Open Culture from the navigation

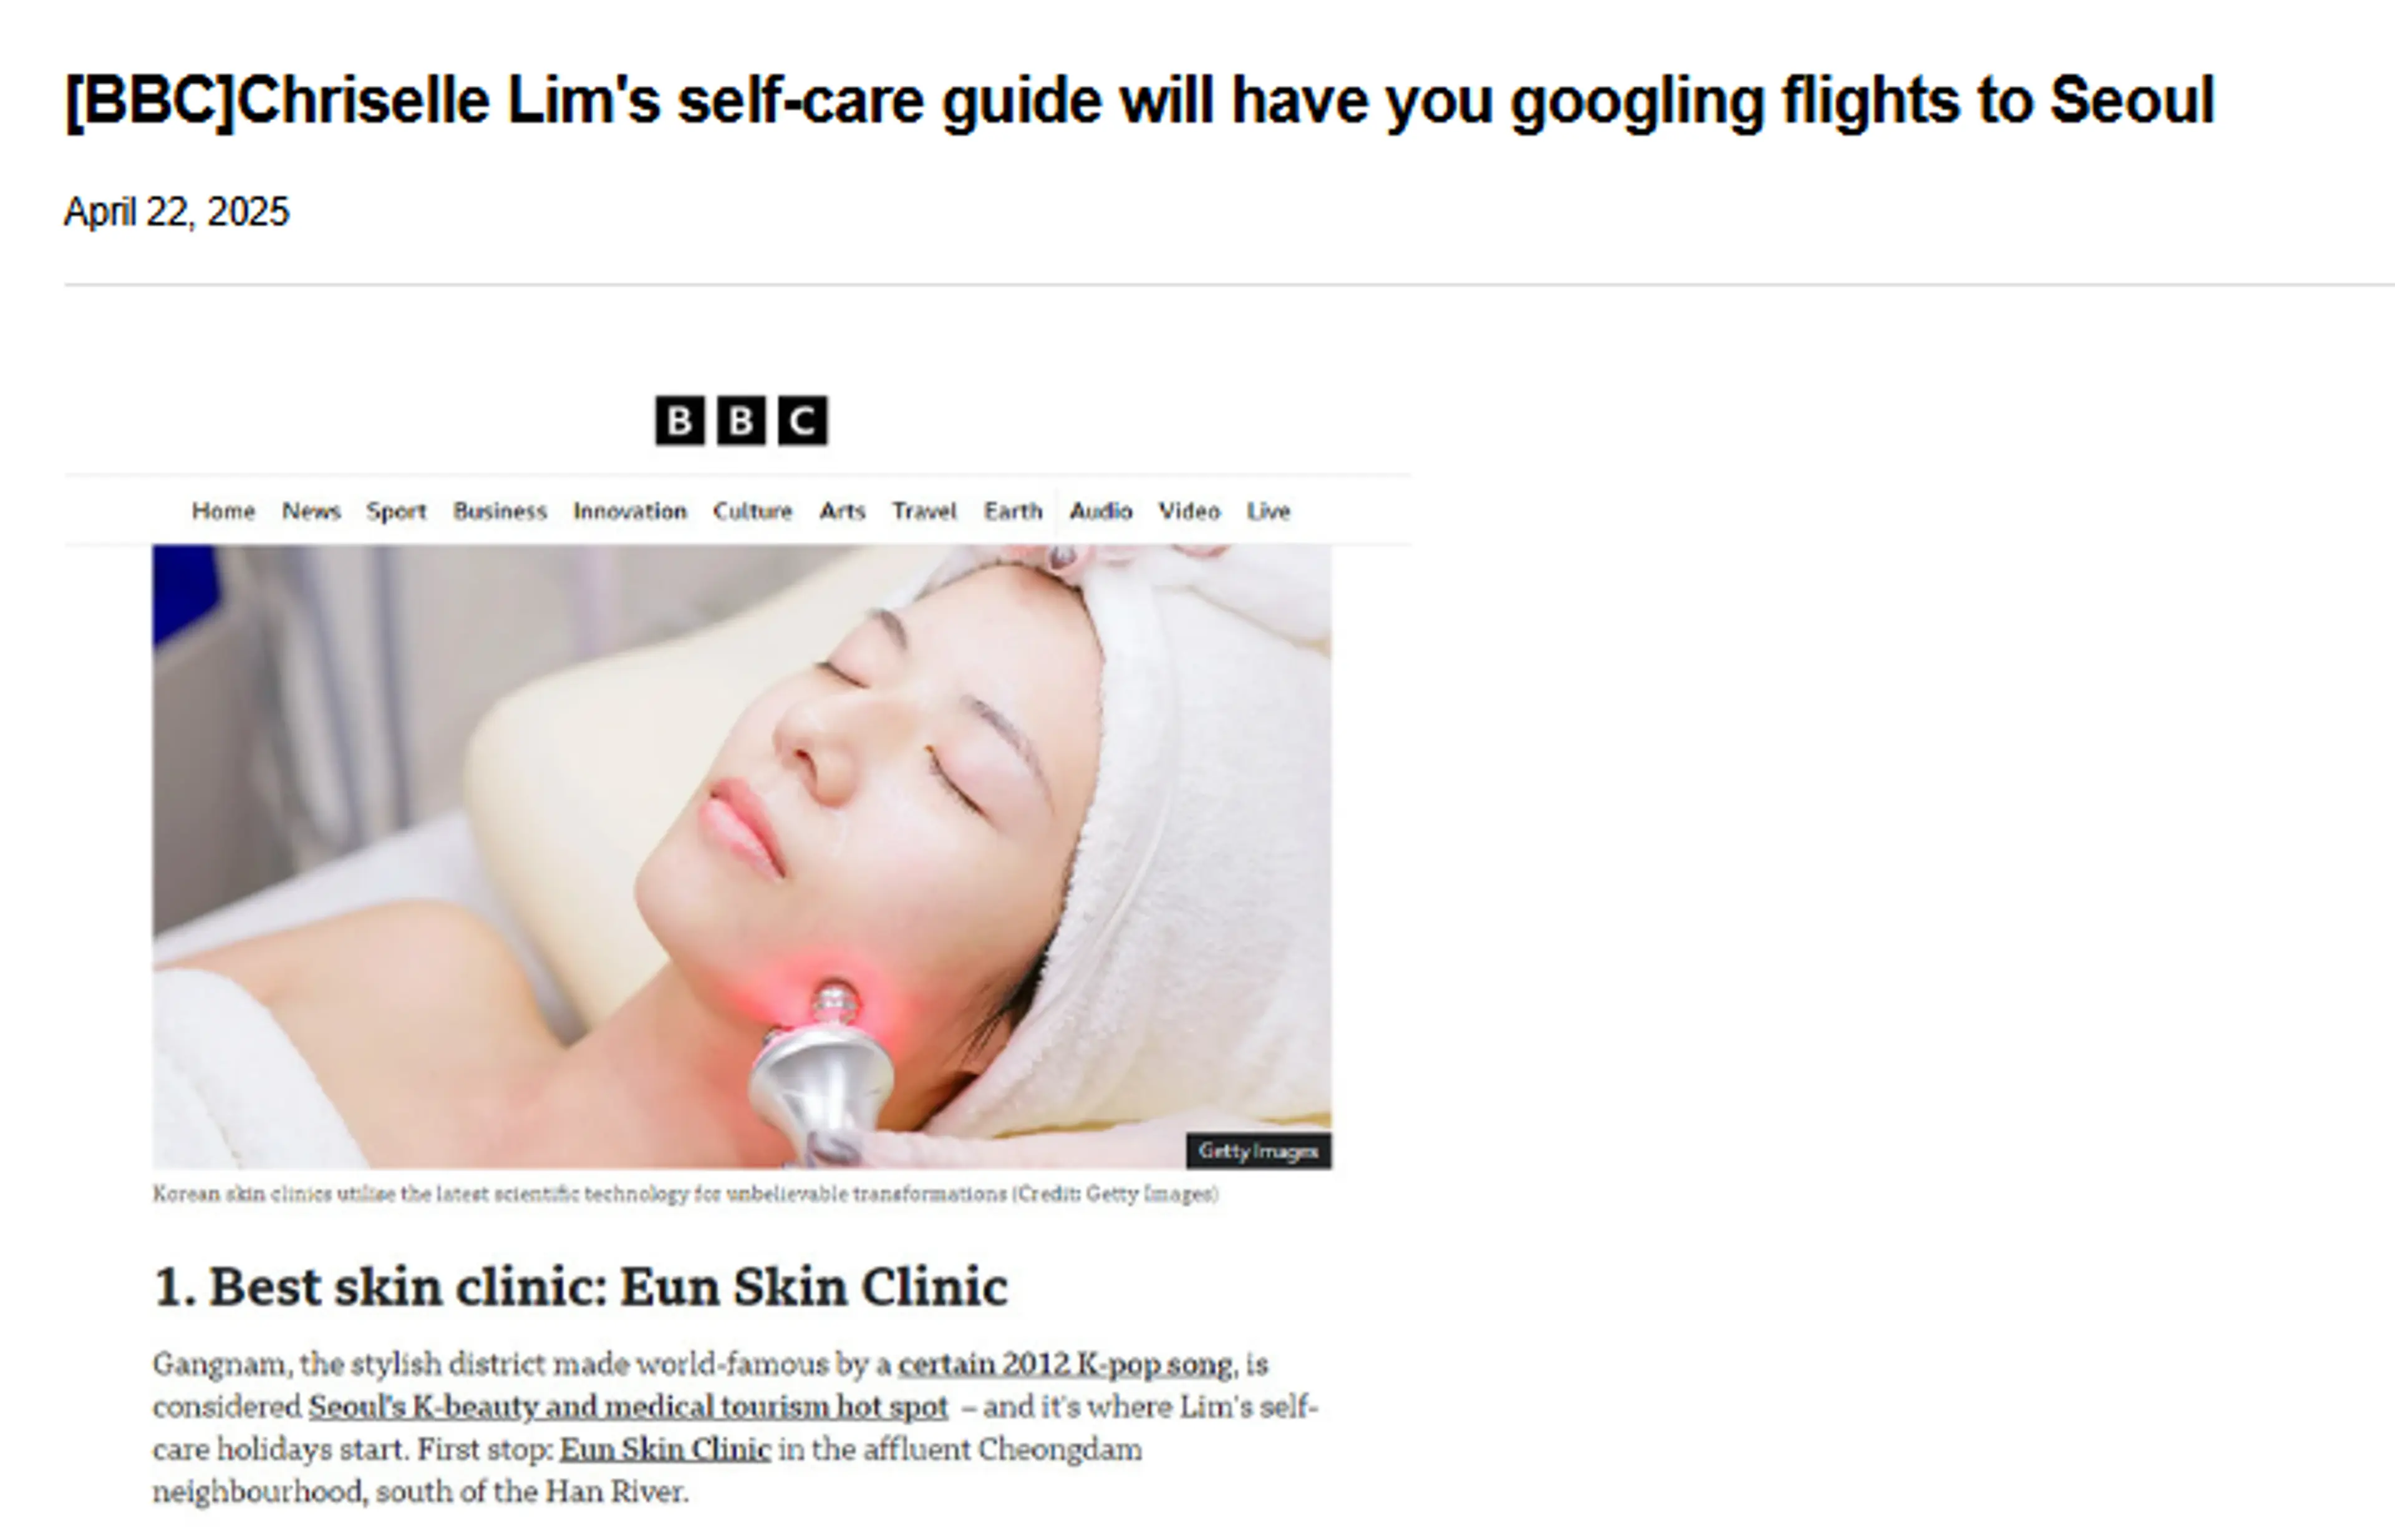(x=752, y=511)
